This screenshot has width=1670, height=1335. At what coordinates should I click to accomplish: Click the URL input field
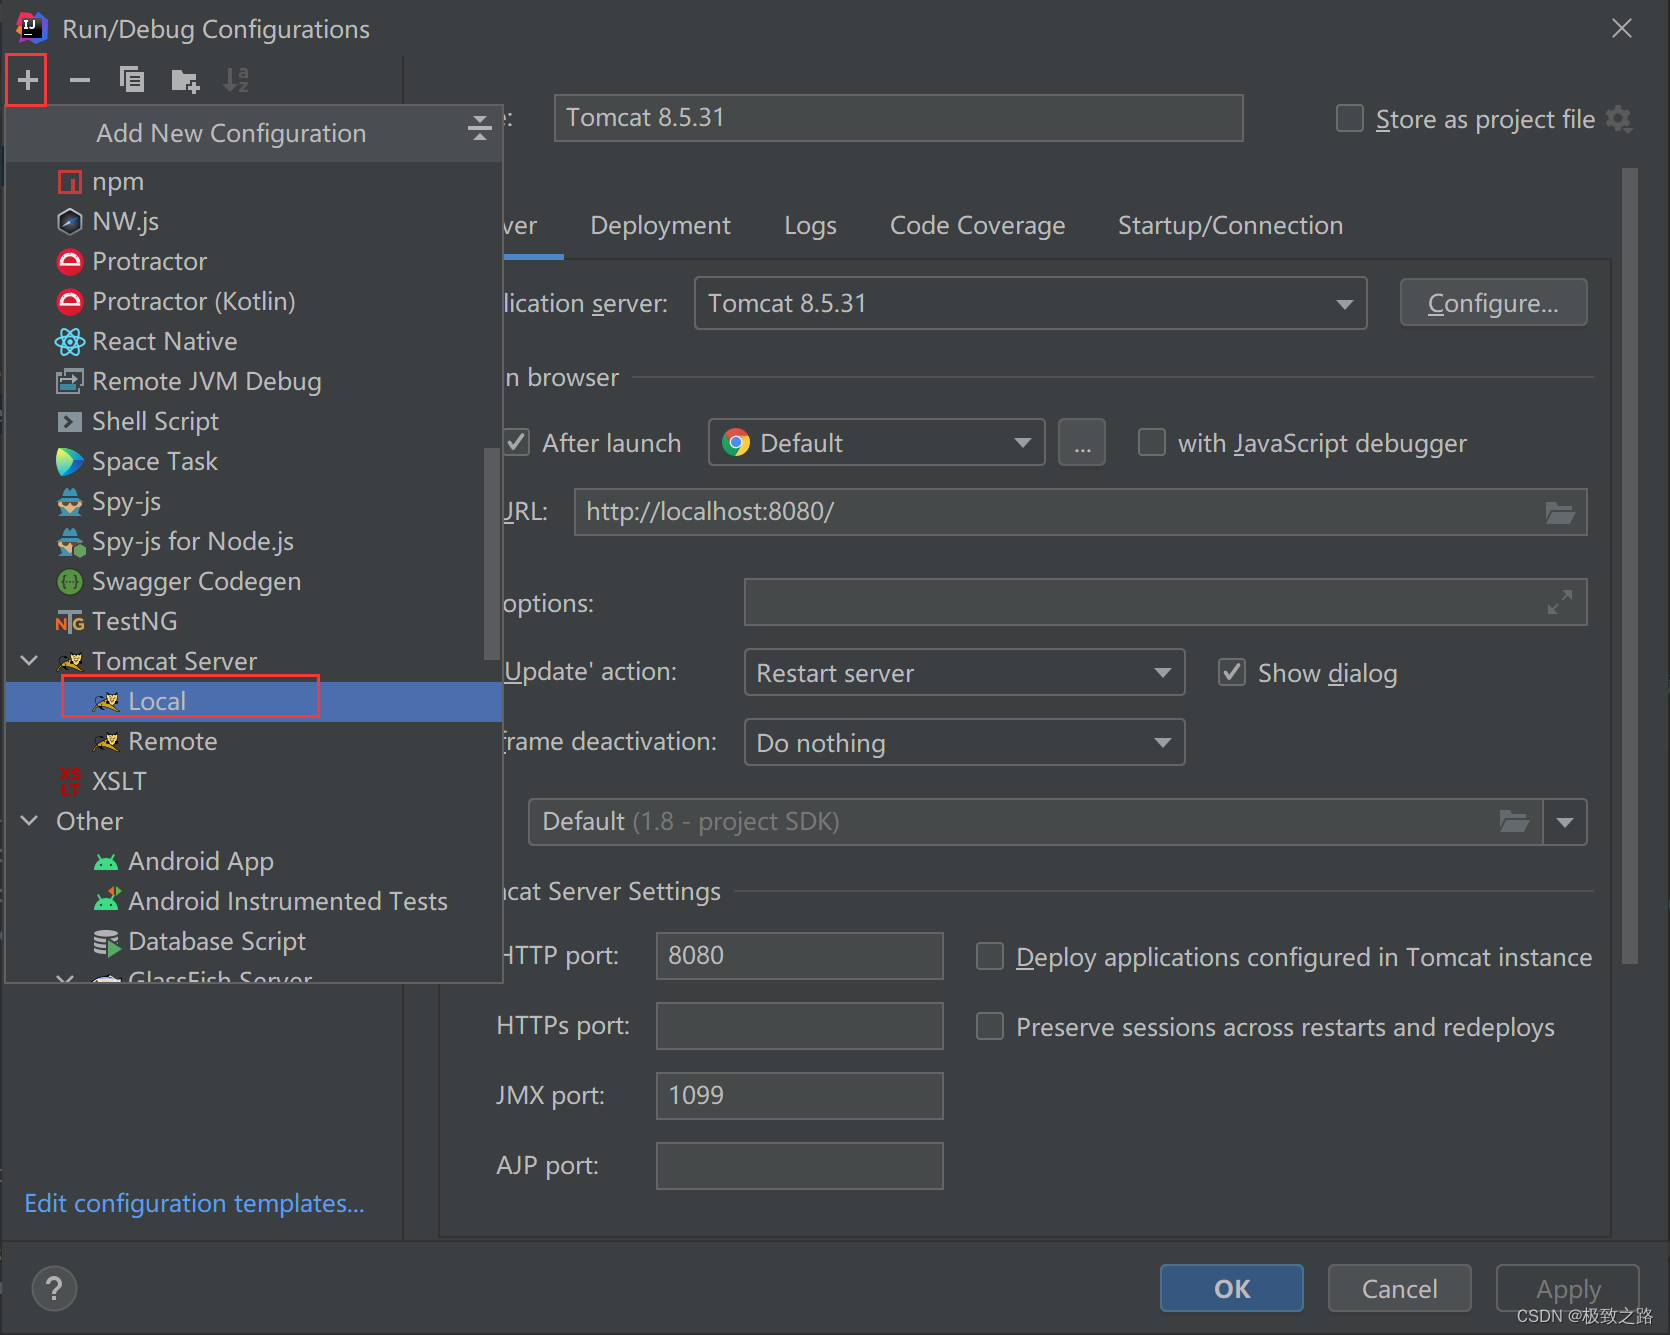1080,512
